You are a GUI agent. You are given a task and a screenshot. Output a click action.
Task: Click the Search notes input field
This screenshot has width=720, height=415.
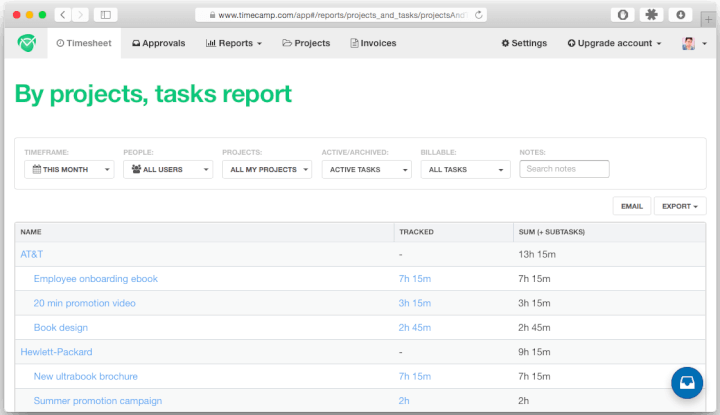point(564,169)
